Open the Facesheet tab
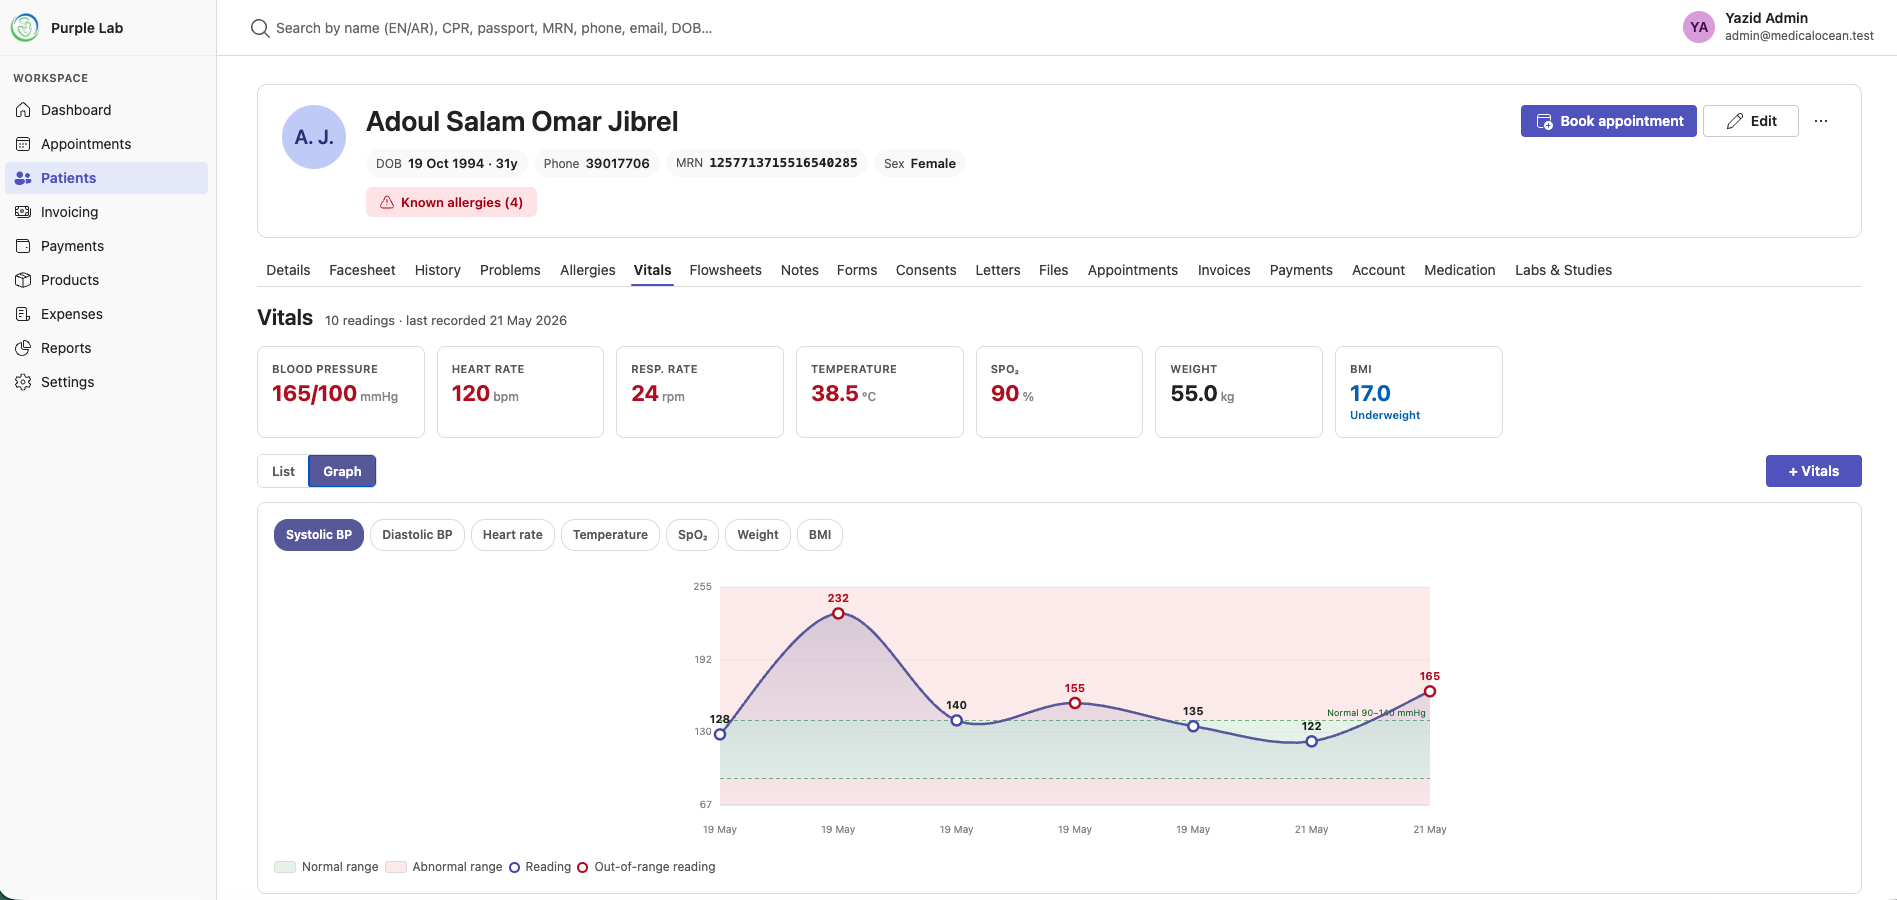 (362, 270)
